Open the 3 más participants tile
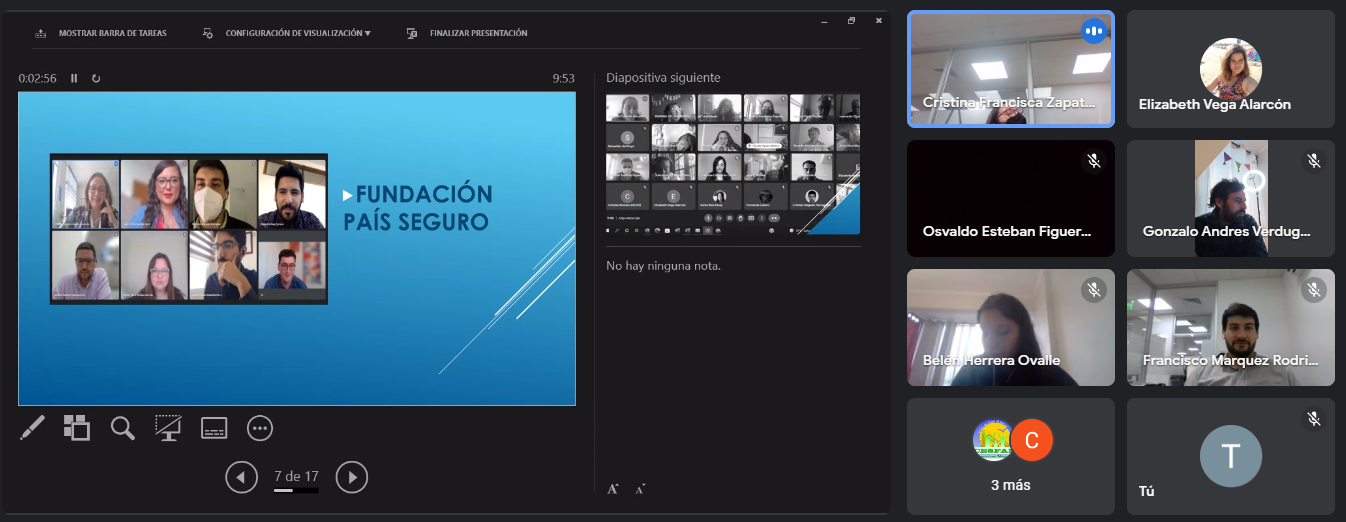The width and height of the screenshot is (1346, 522). click(x=1011, y=456)
